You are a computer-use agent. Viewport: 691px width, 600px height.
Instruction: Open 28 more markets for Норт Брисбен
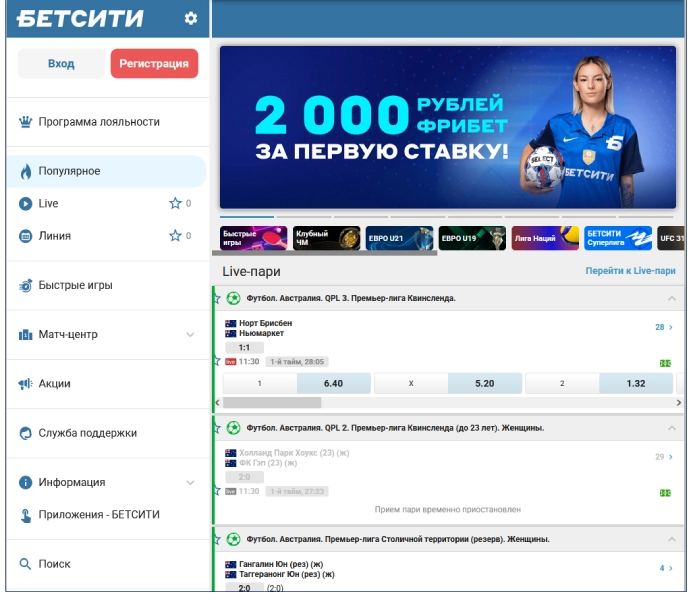pos(664,327)
